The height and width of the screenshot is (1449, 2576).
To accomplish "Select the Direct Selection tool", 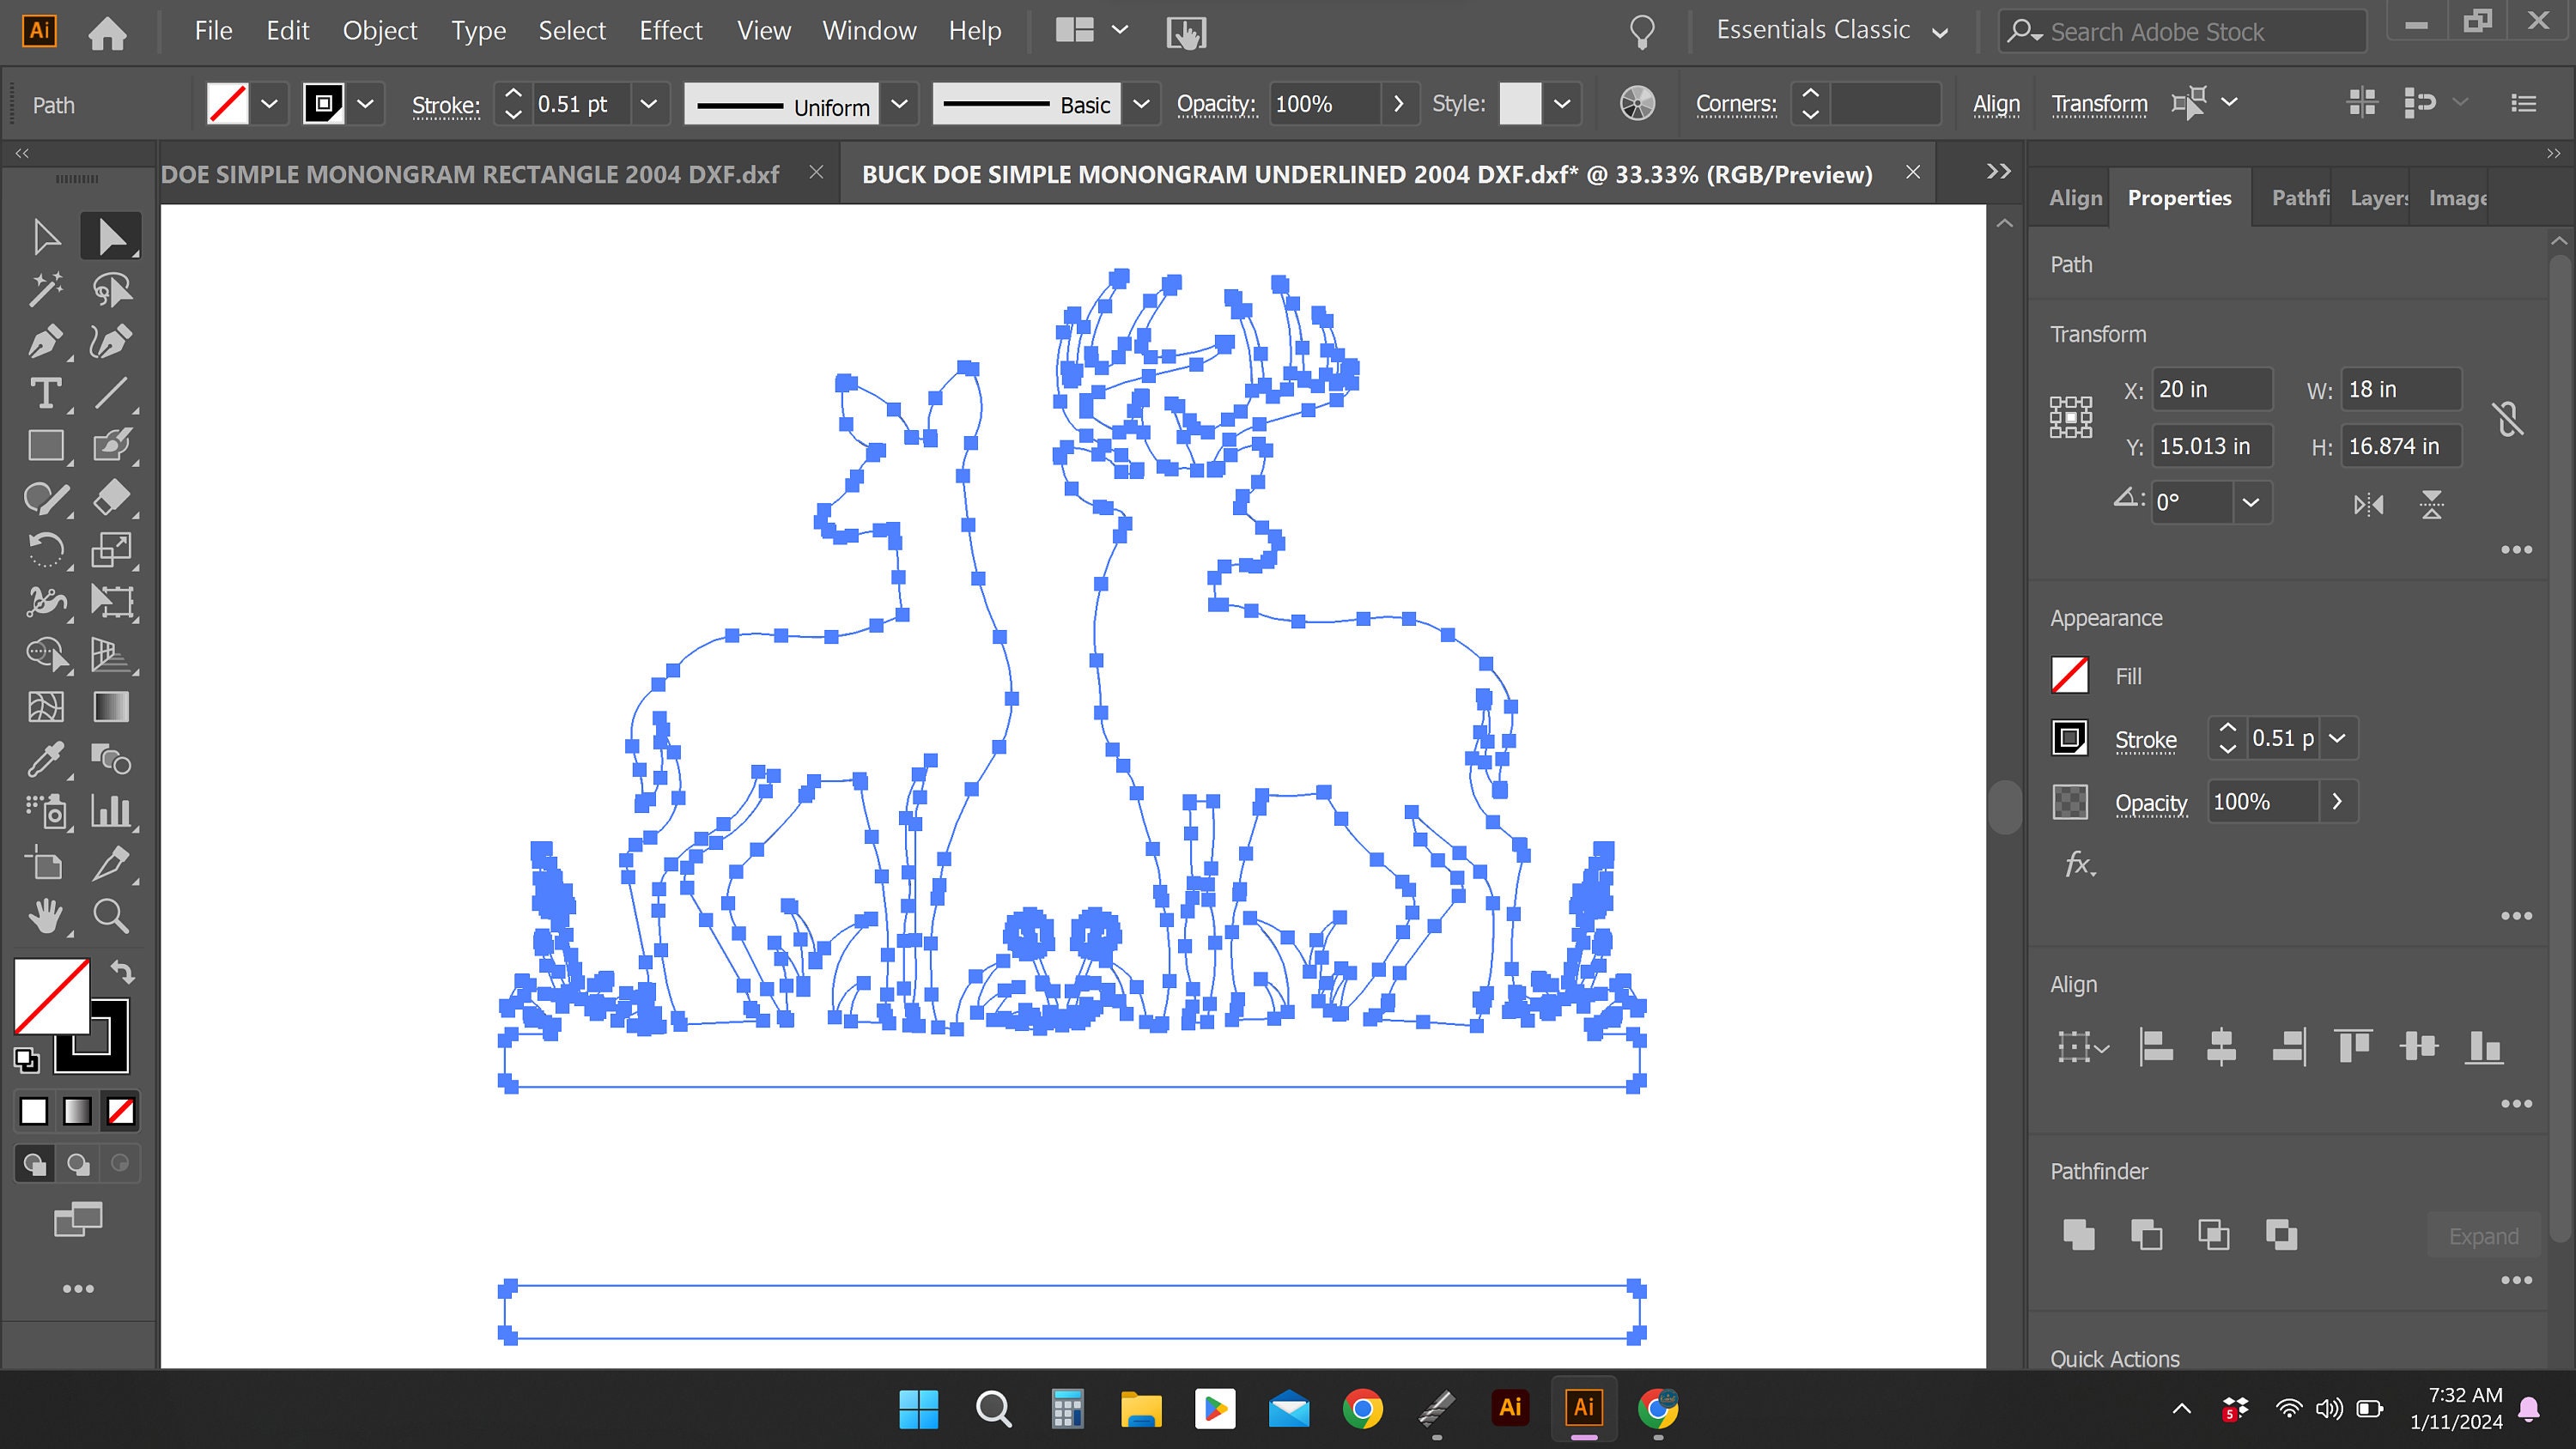I will click(x=110, y=235).
